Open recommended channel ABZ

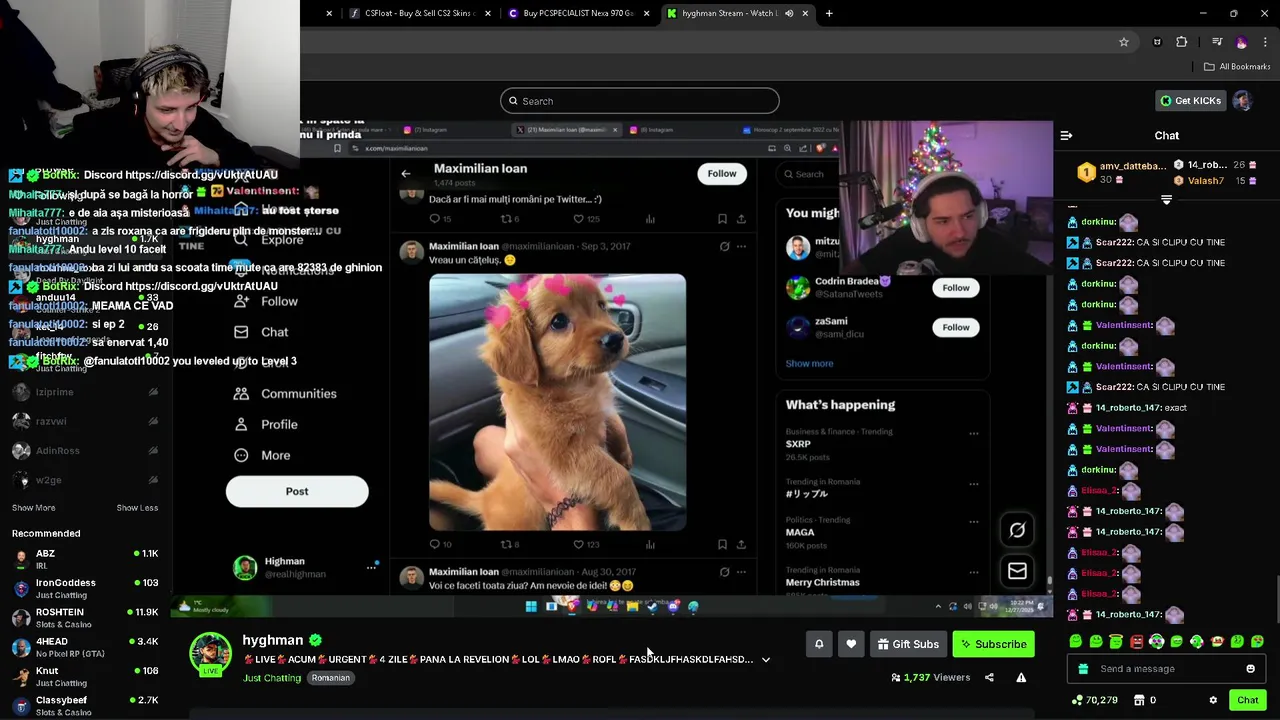tap(85, 558)
